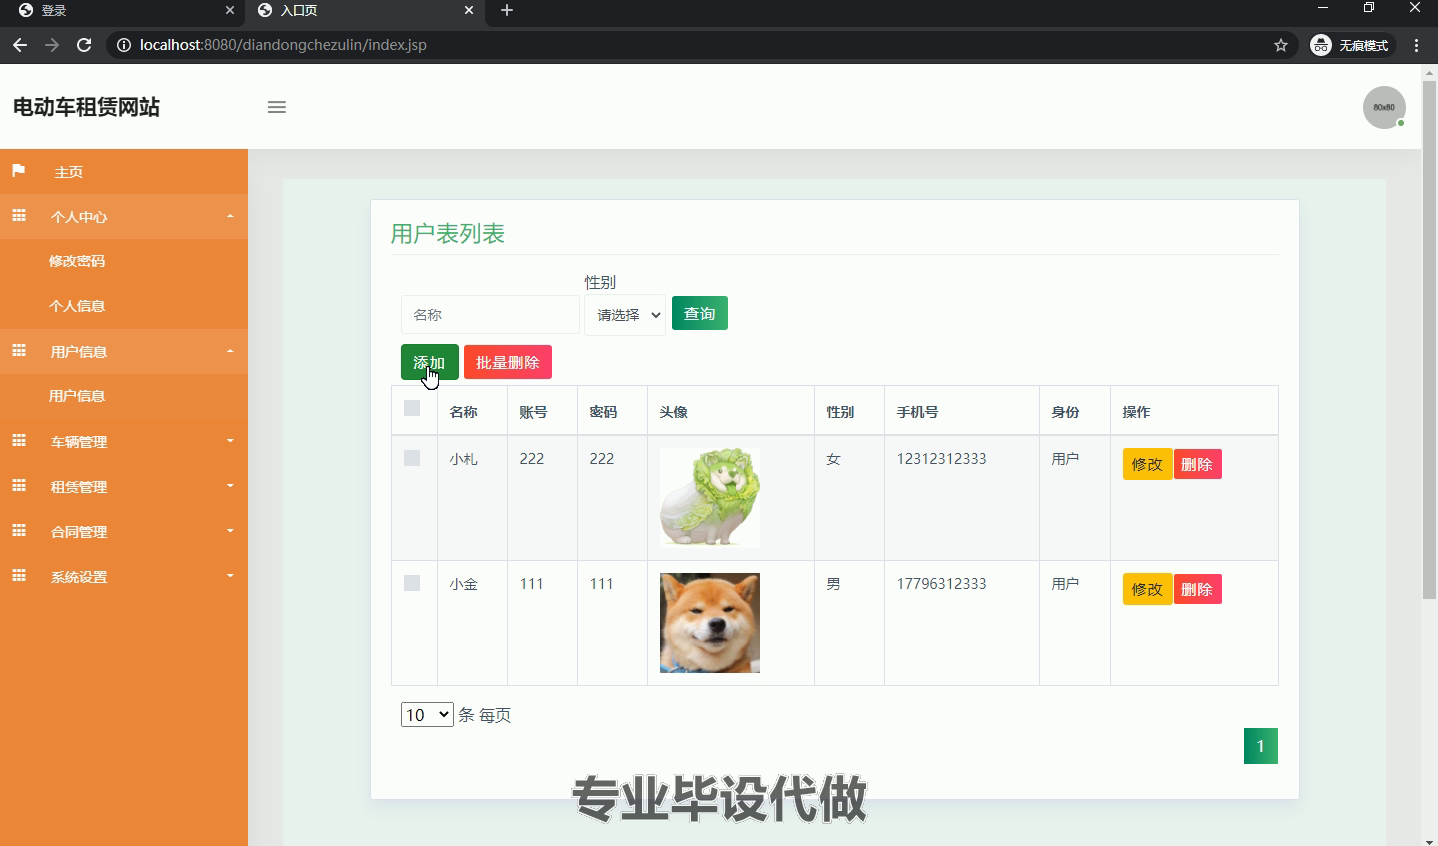Click 修改 for user 小金
The image size is (1438, 846).
coord(1147,589)
